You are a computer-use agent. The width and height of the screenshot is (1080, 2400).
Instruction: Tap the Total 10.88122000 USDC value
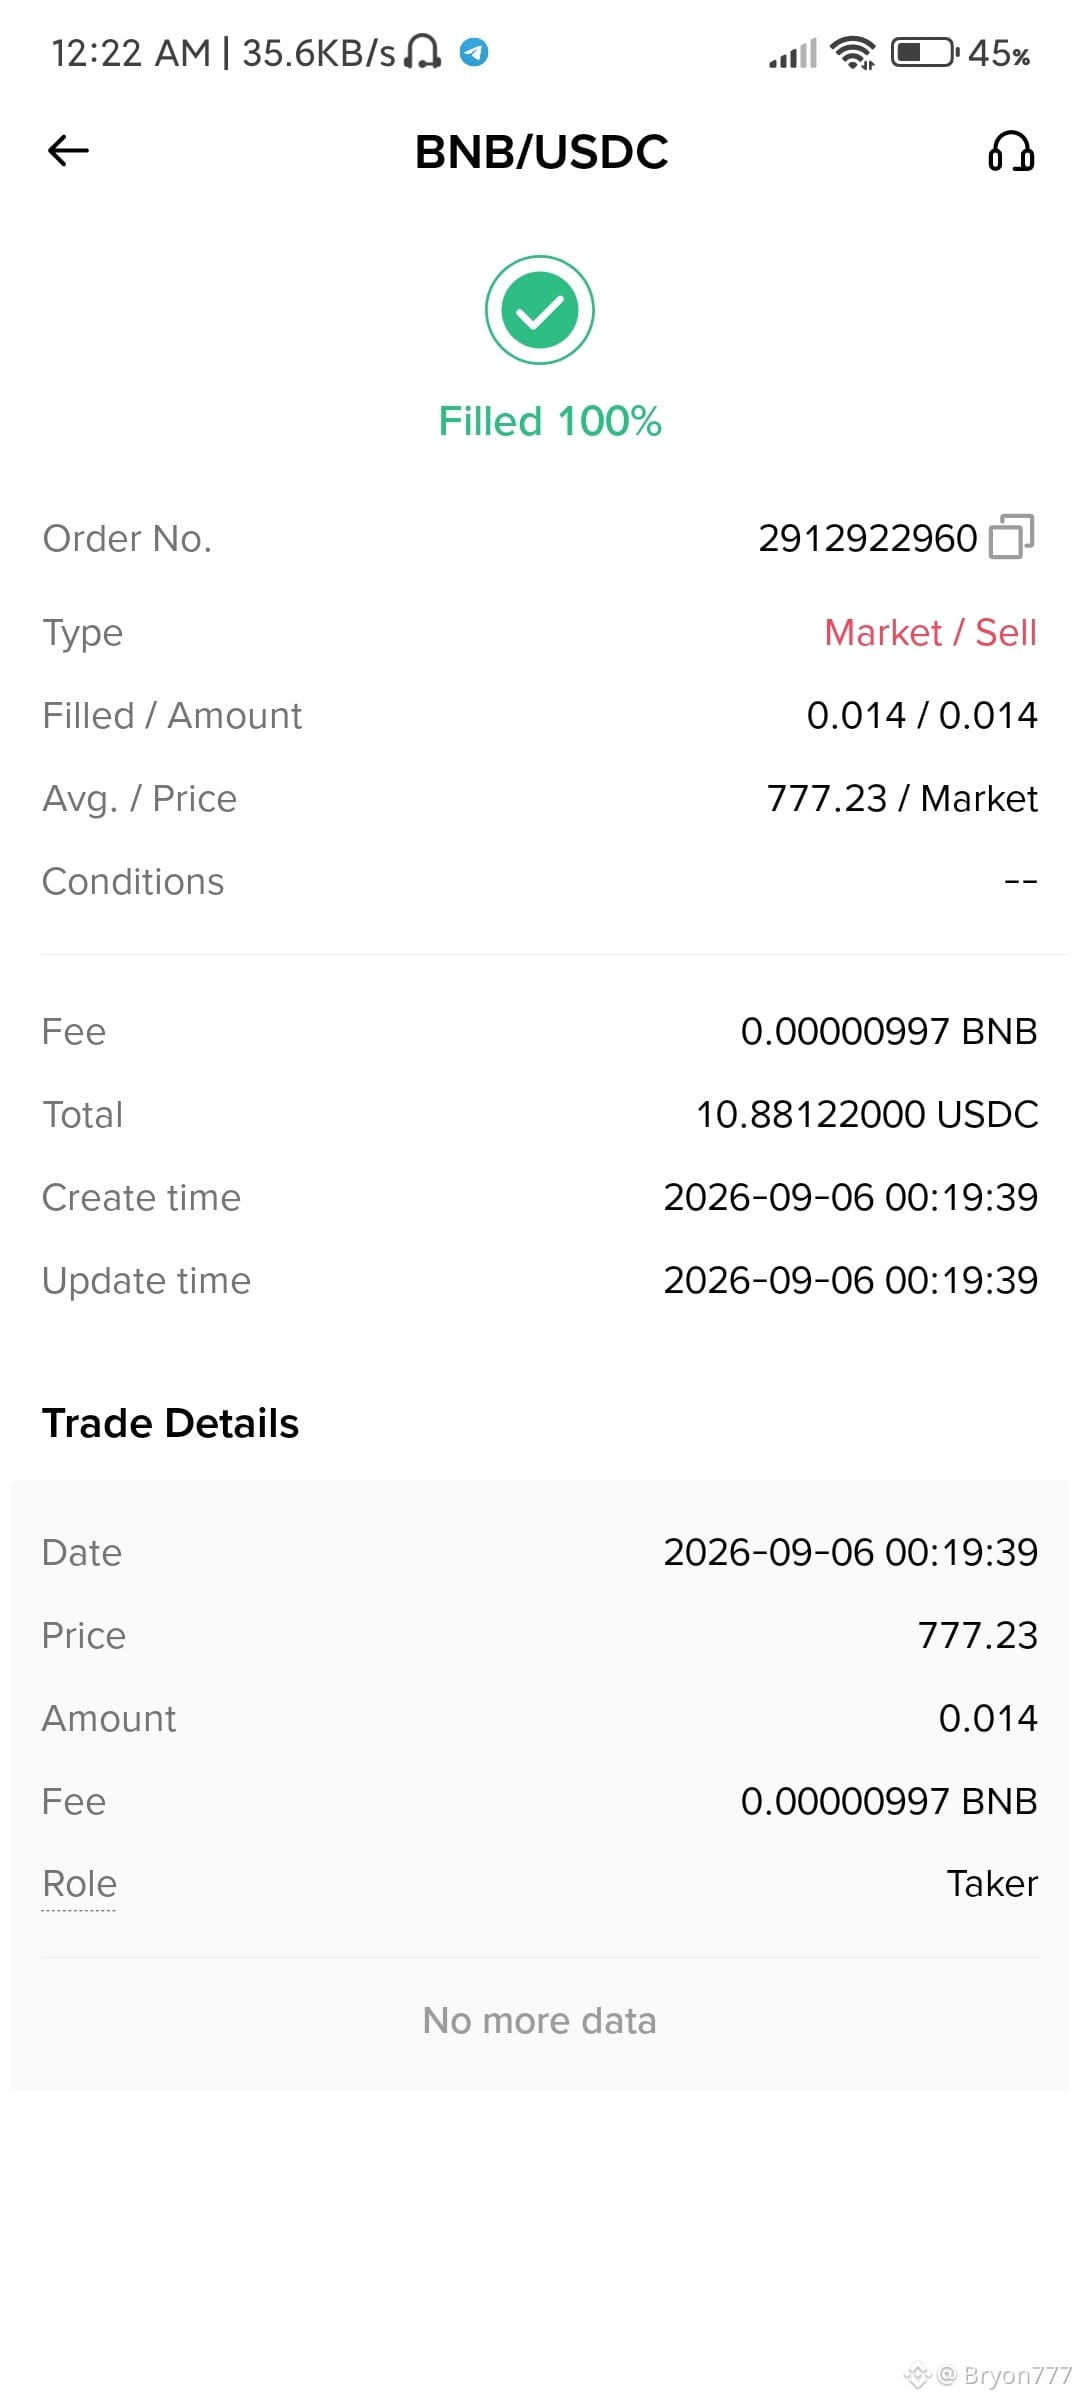click(867, 1114)
